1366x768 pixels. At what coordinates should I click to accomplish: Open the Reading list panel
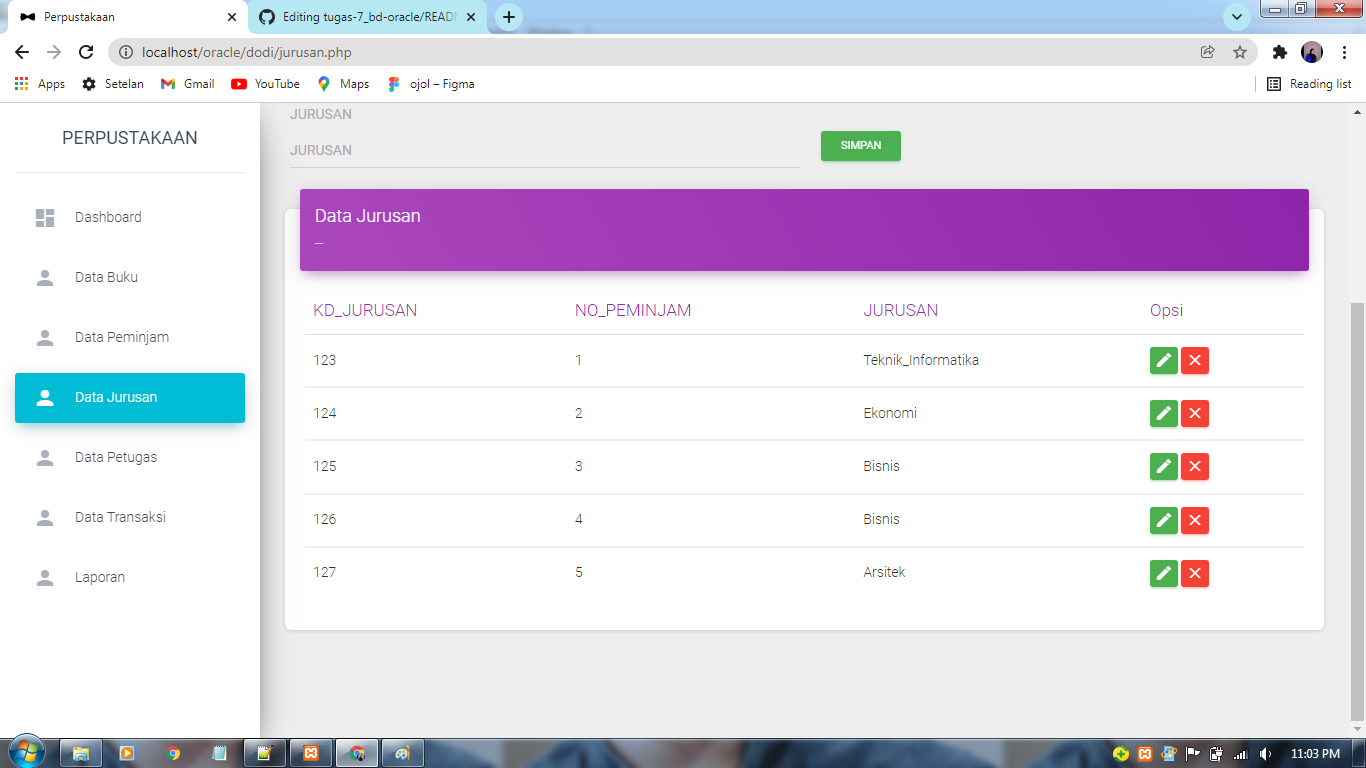coord(1308,84)
